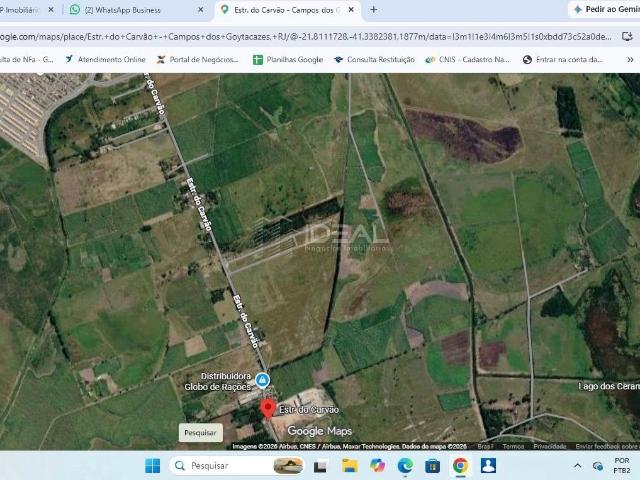
Task: Close the WhatsApp Business tab
Action: pyautogui.click(x=200, y=10)
